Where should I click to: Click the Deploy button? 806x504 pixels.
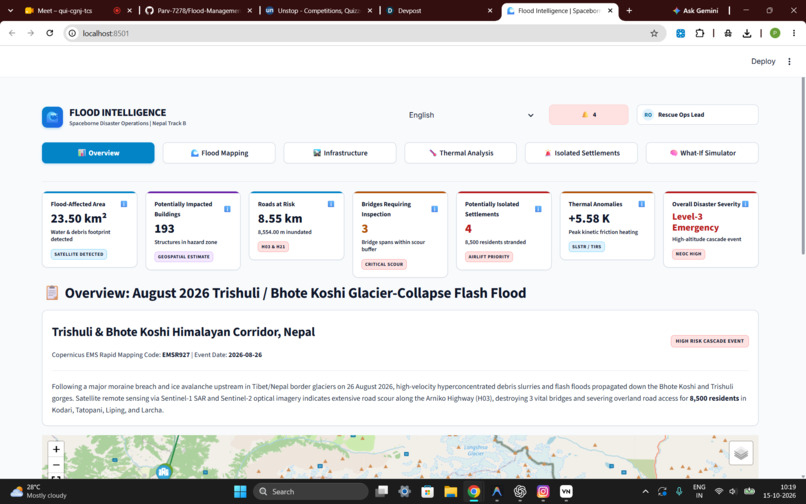[x=763, y=61]
